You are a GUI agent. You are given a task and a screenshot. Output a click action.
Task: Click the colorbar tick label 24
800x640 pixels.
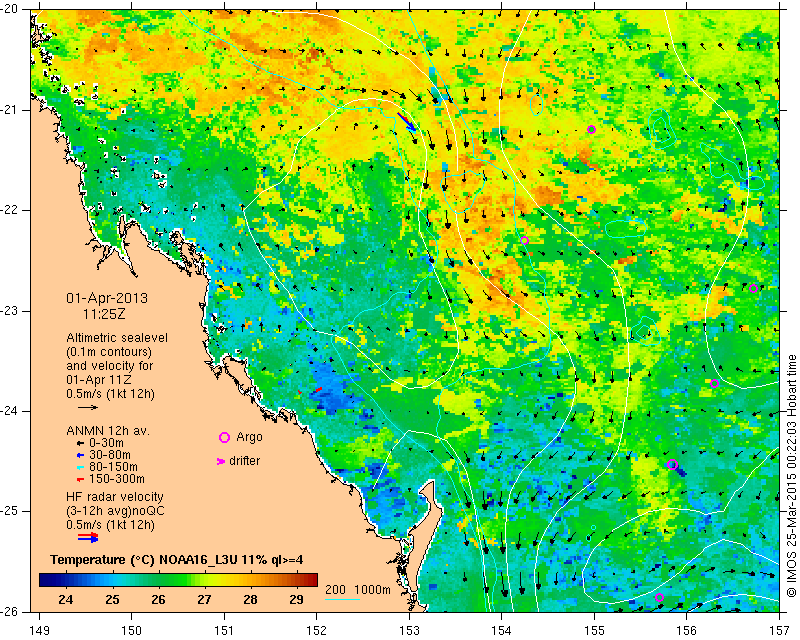66,599
